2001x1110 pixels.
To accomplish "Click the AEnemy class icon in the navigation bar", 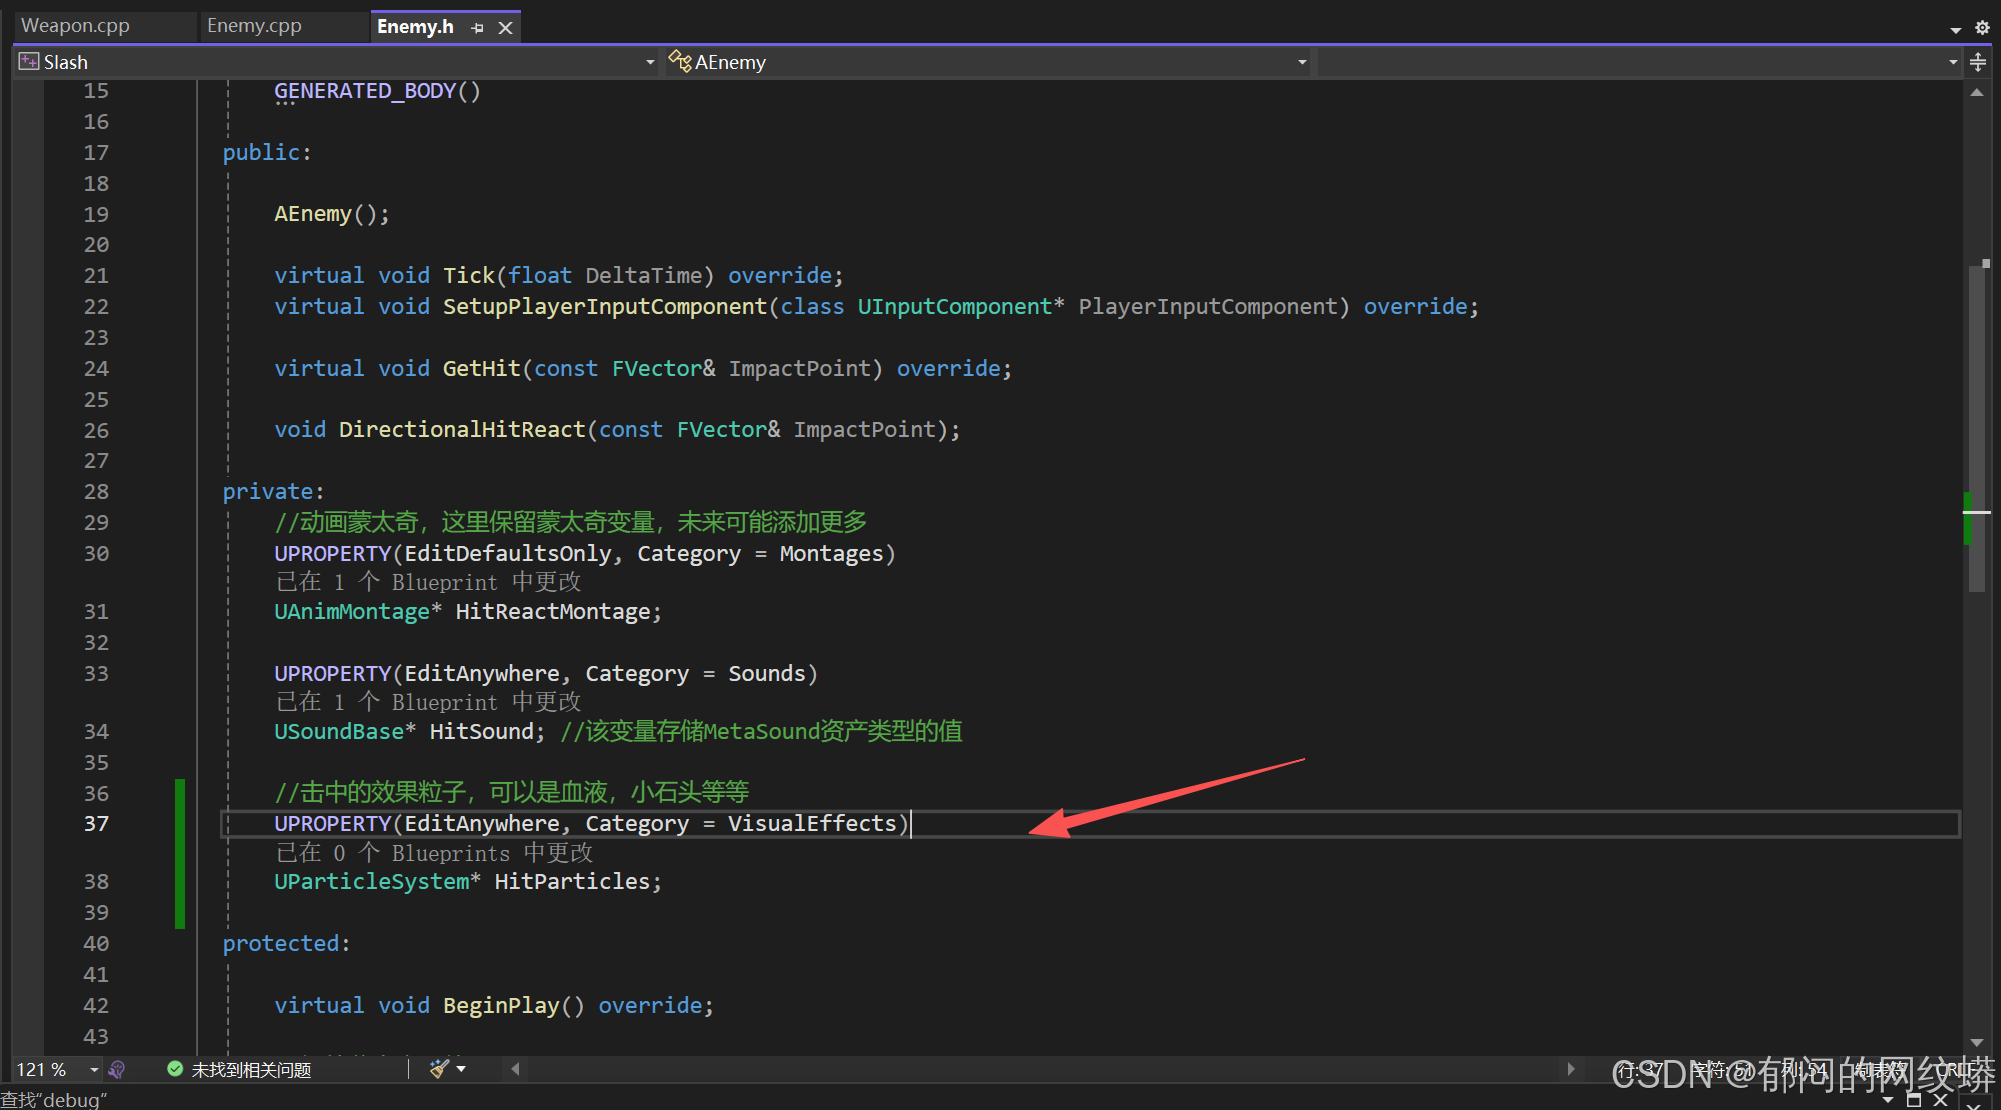I will pyautogui.click(x=680, y=62).
